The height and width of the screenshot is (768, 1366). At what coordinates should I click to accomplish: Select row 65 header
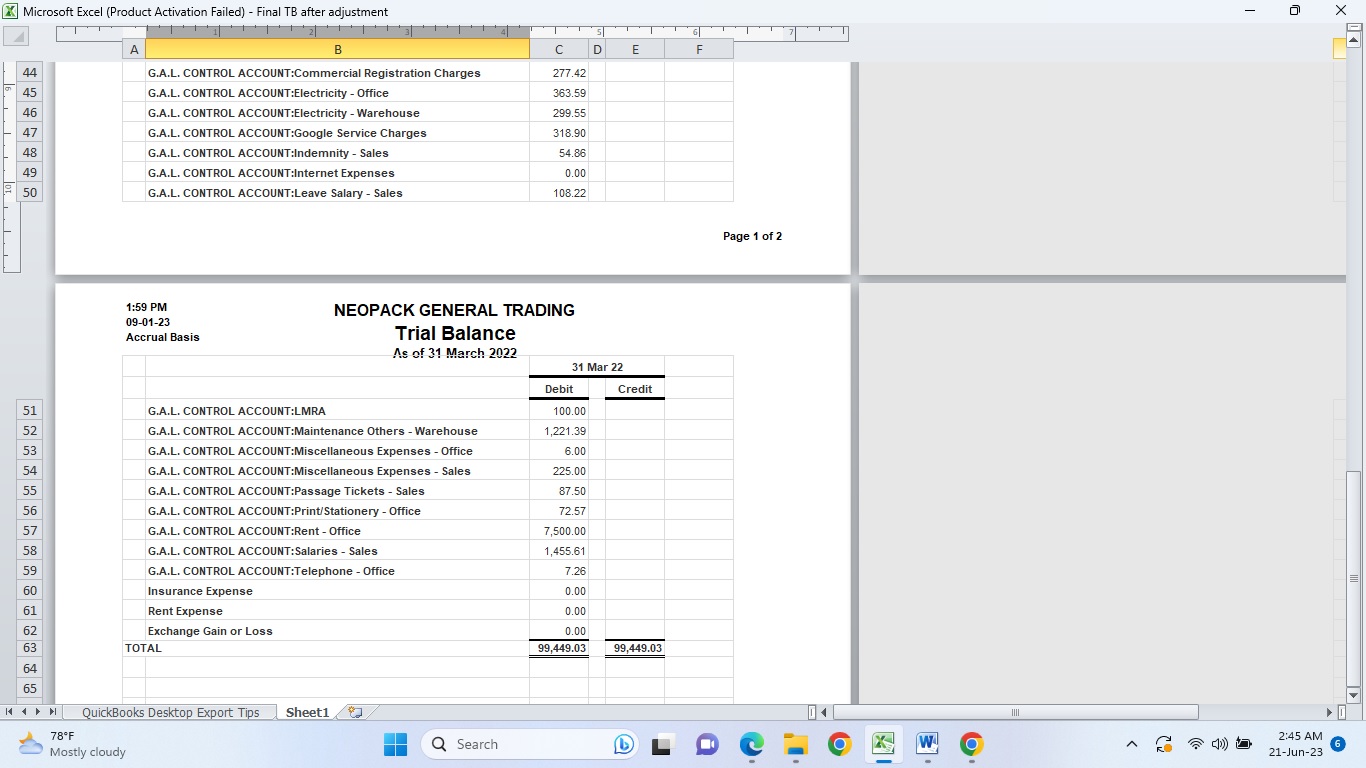pyautogui.click(x=30, y=688)
